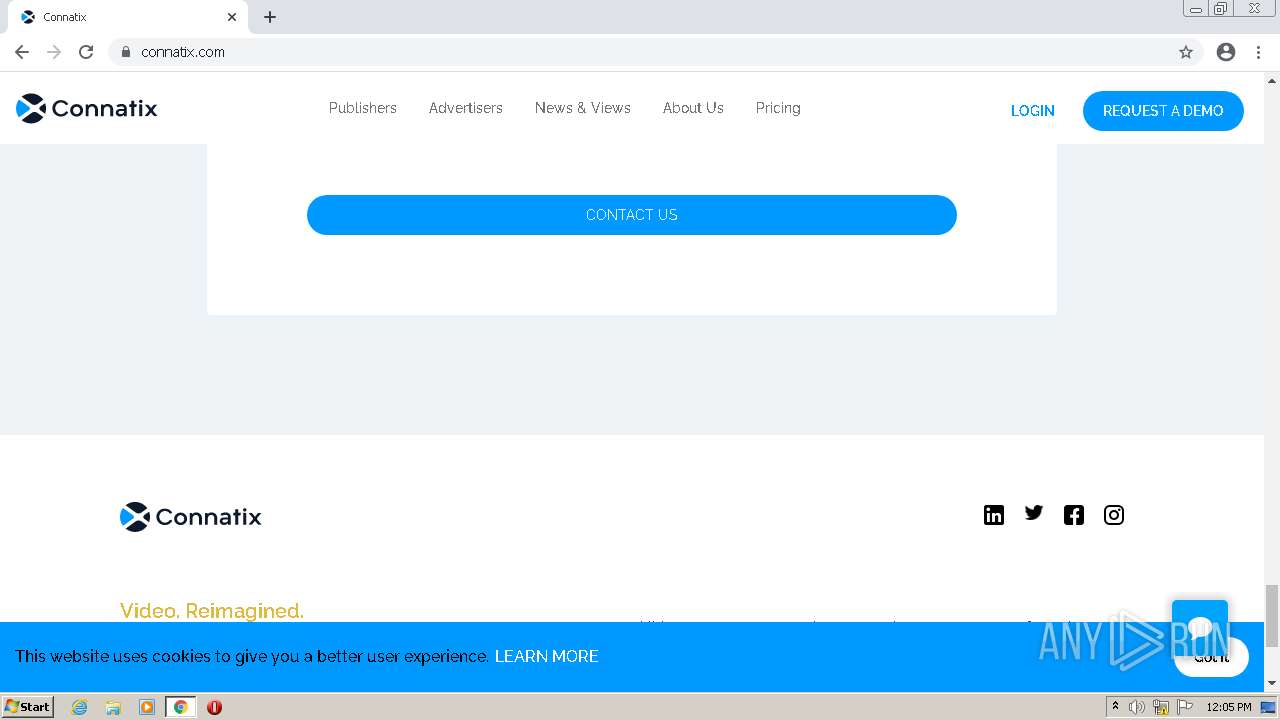Open the News & Views menu
The image size is (1280, 720).
click(x=583, y=108)
